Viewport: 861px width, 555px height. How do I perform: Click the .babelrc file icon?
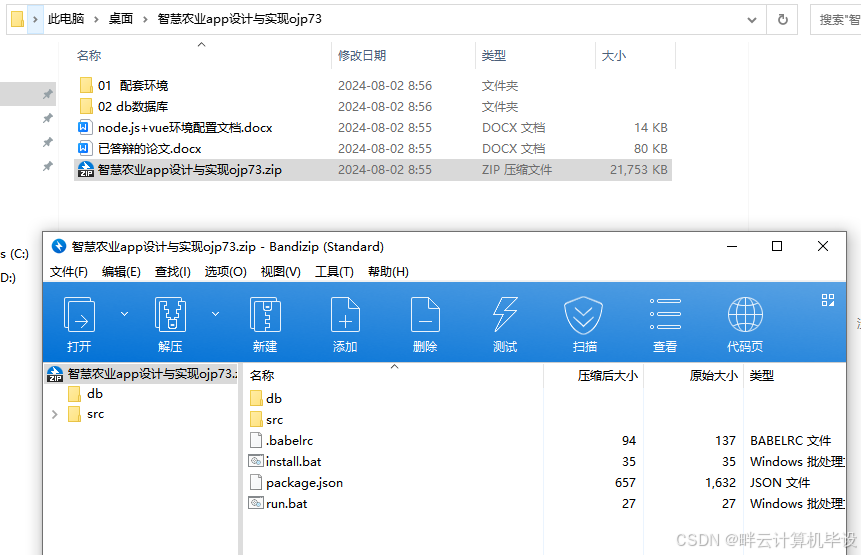tap(256, 440)
